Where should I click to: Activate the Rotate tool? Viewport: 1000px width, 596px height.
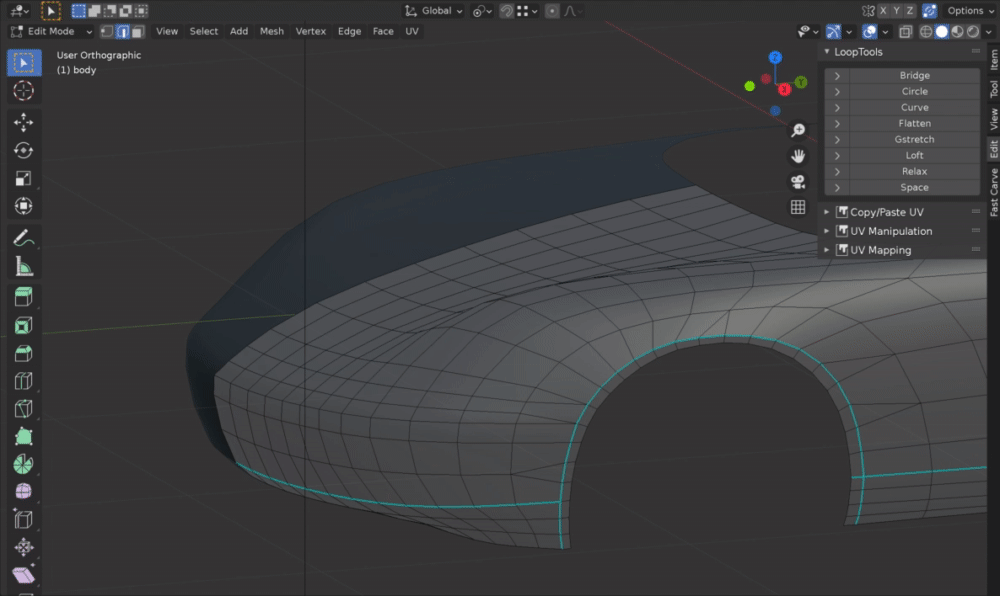[x=24, y=150]
